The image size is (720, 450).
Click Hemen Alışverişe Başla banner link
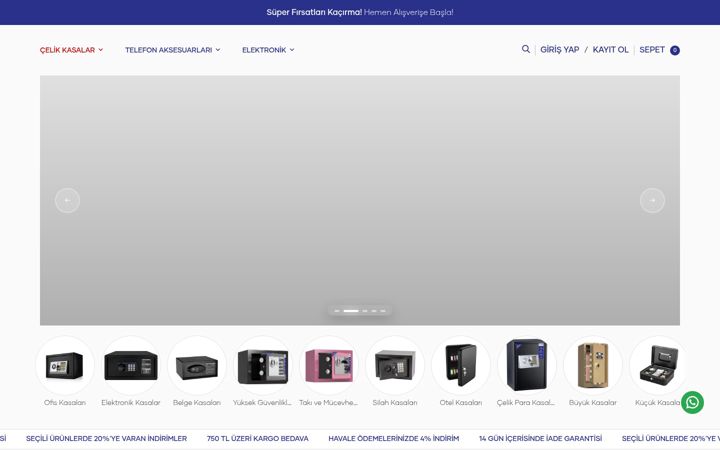point(409,12)
